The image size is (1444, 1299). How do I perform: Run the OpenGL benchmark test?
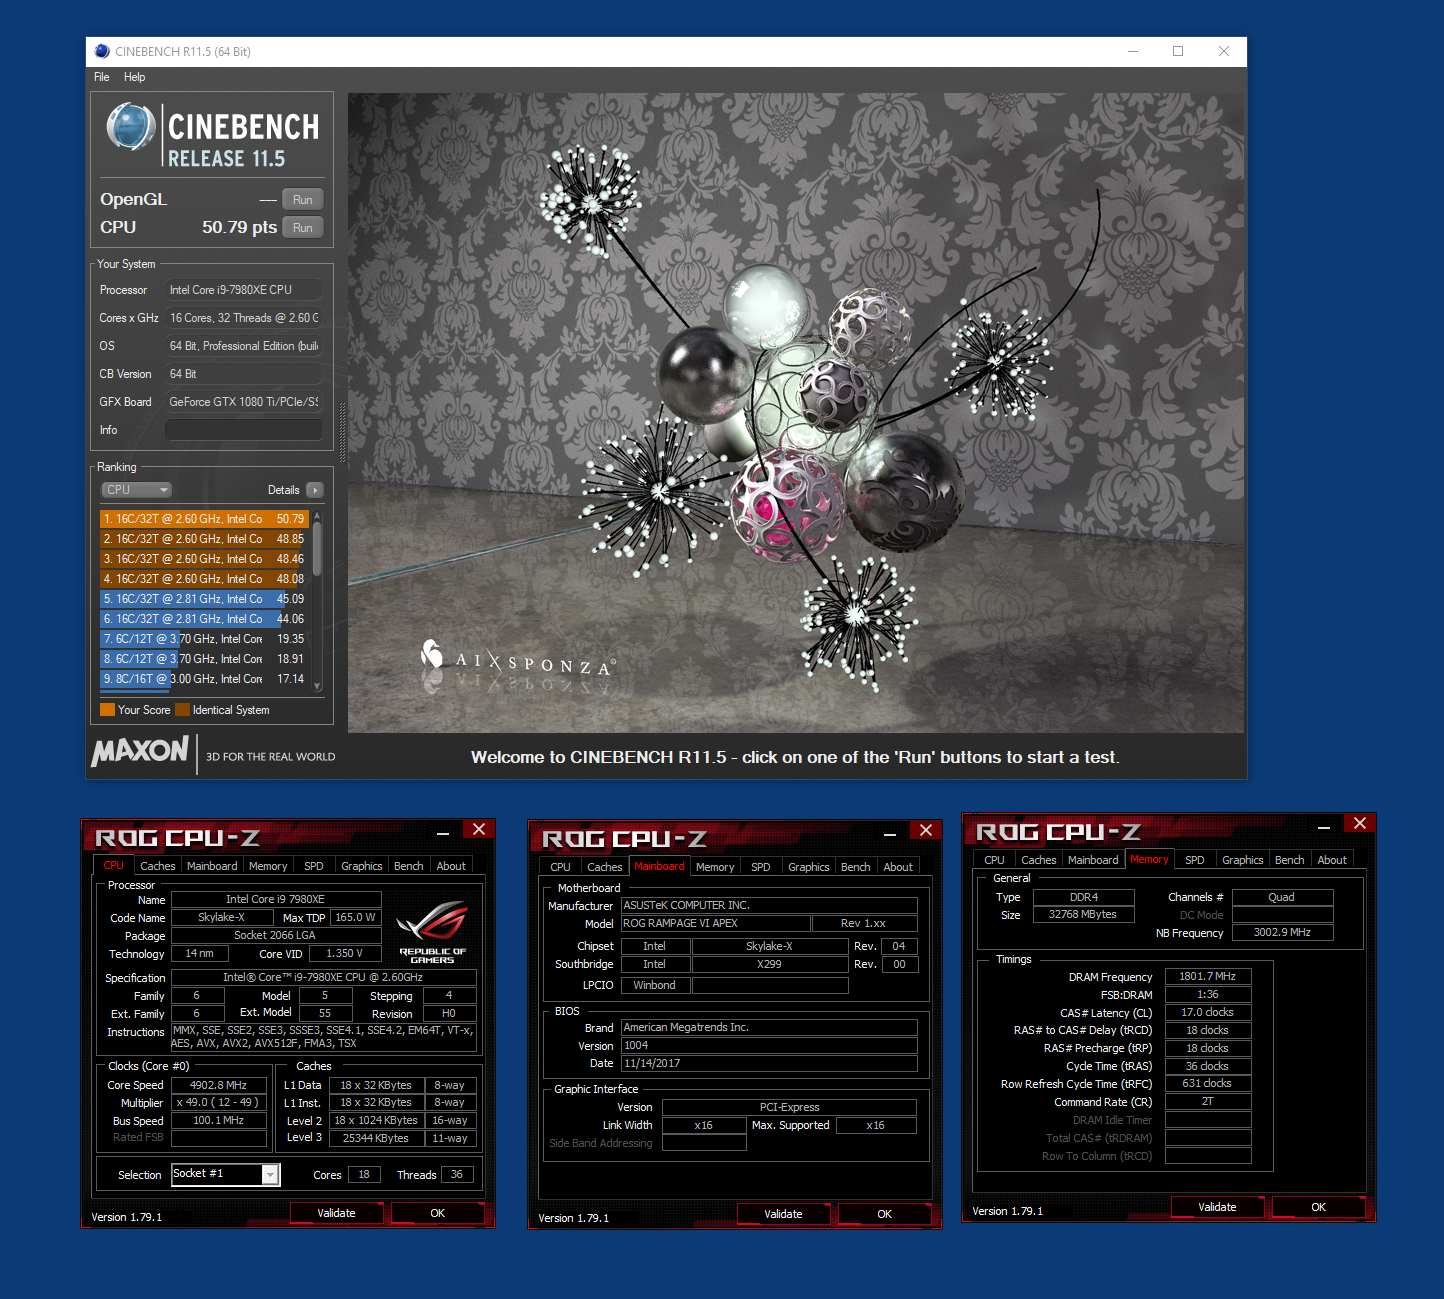point(303,200)
